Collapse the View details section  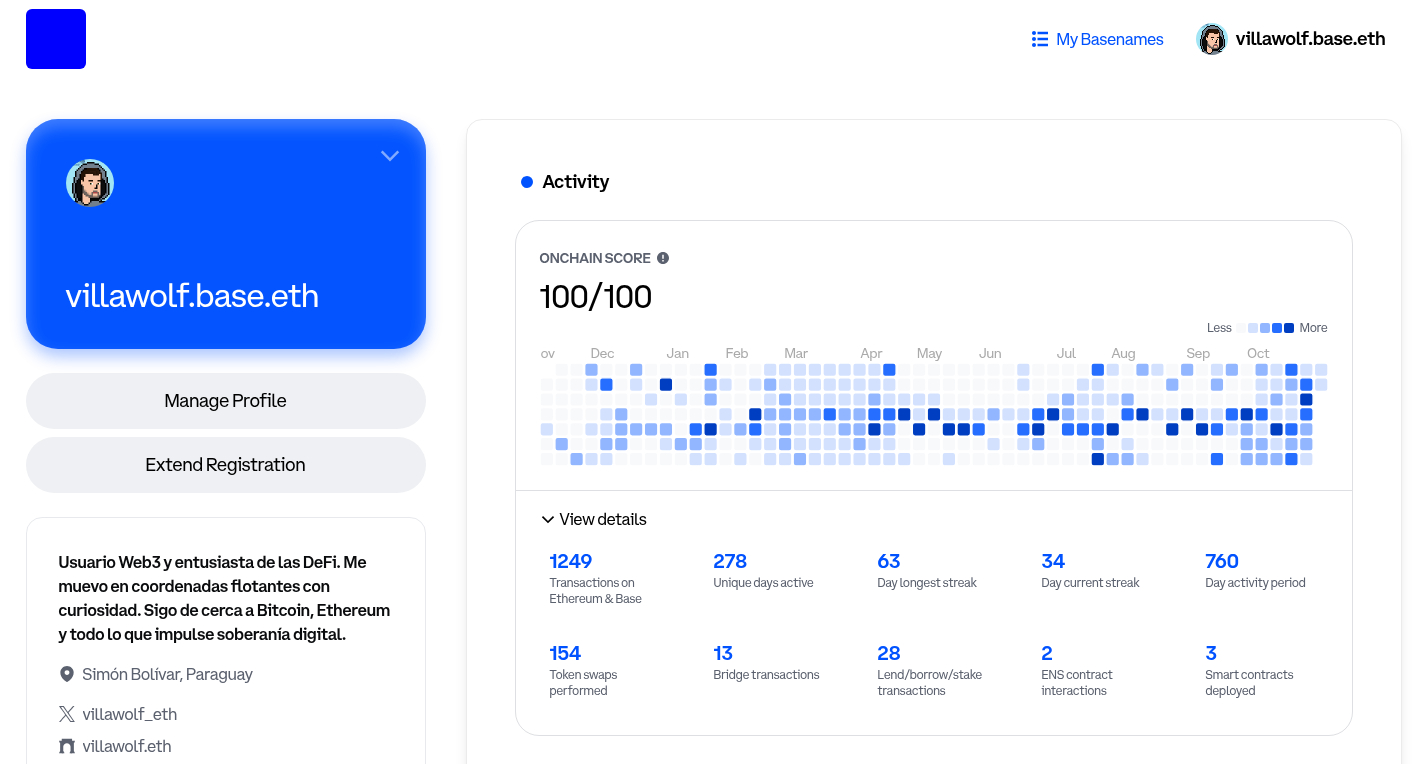(593, 519)
